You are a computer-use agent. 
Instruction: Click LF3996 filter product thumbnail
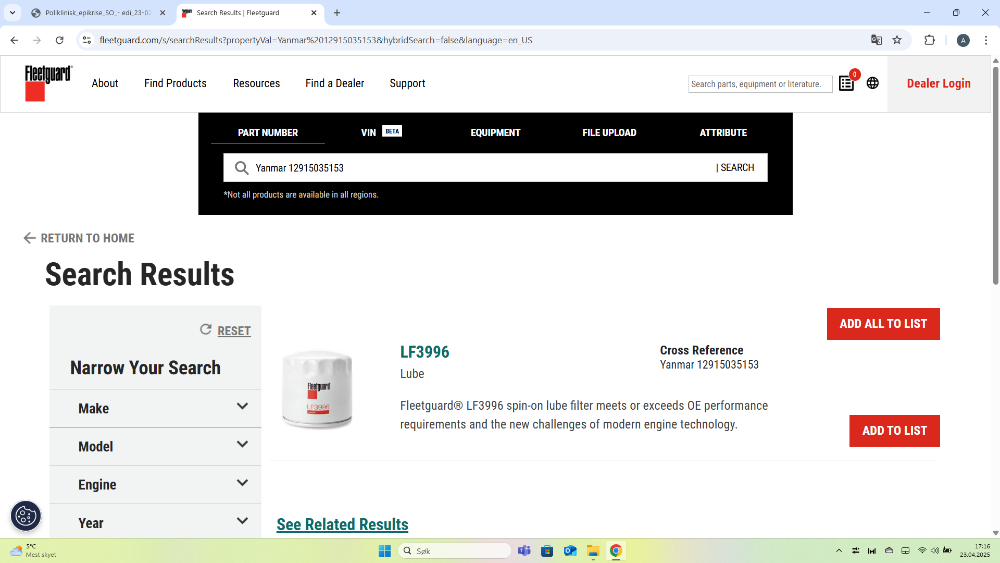pyautogui.click(x=317, y=390)
